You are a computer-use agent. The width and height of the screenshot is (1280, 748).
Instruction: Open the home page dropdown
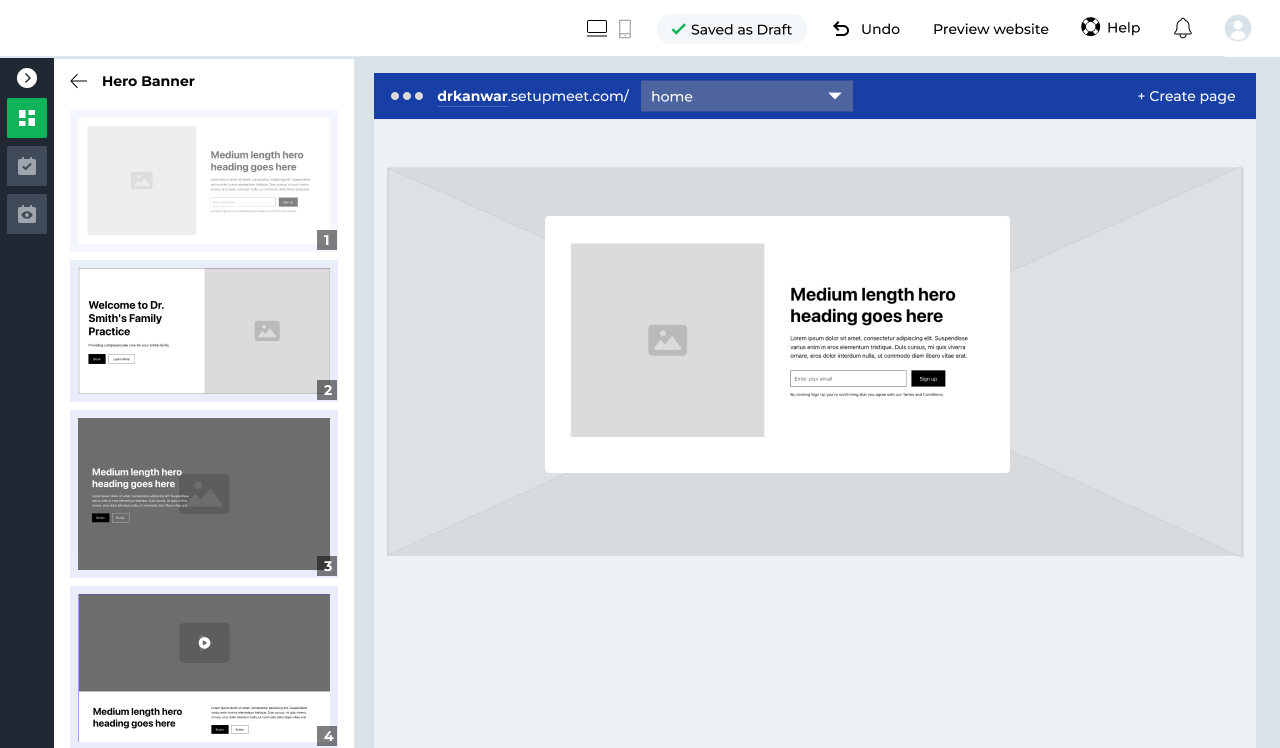[746, 96]
